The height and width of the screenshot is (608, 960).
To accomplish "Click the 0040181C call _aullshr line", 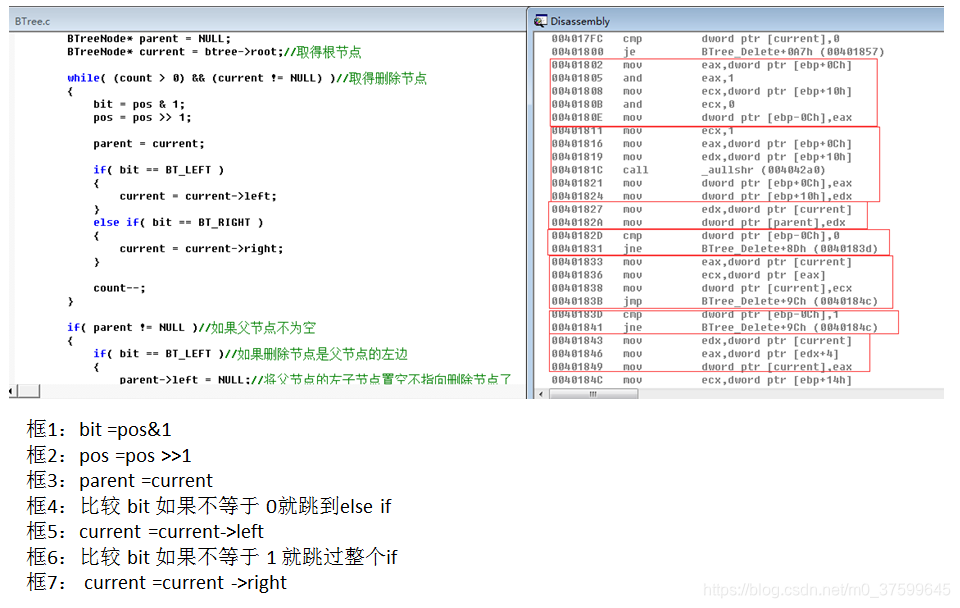I will click(689, 170).
